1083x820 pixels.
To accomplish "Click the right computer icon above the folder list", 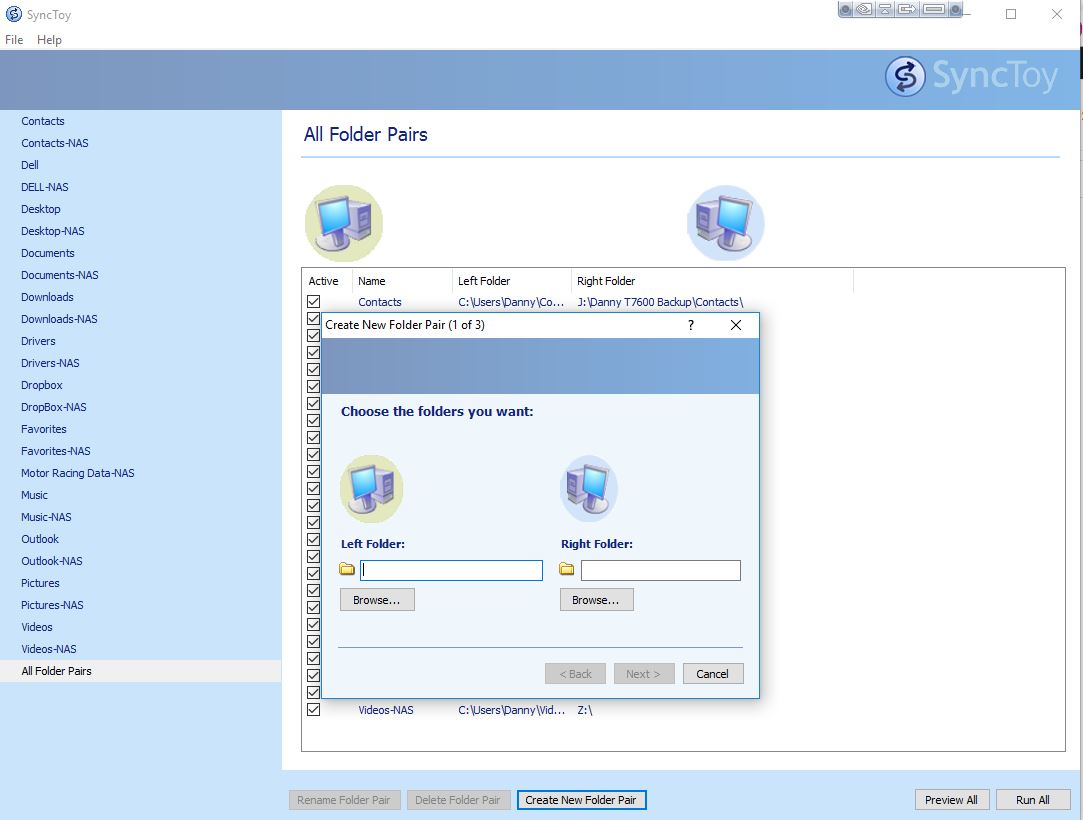I will coord(725,223).
